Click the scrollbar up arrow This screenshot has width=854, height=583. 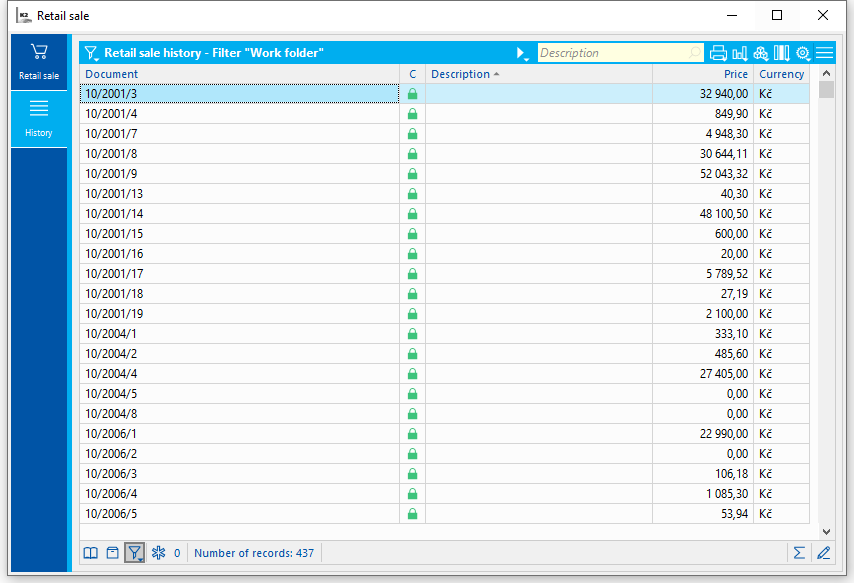click(x=826, y=73)
